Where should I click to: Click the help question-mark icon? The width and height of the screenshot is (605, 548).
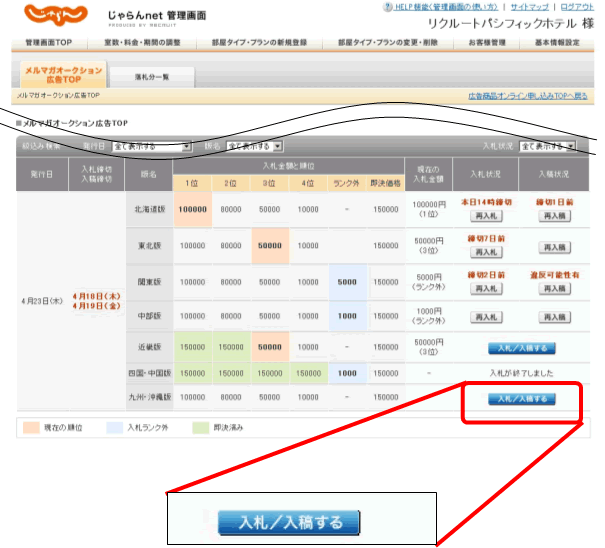[x=387, y=7]
